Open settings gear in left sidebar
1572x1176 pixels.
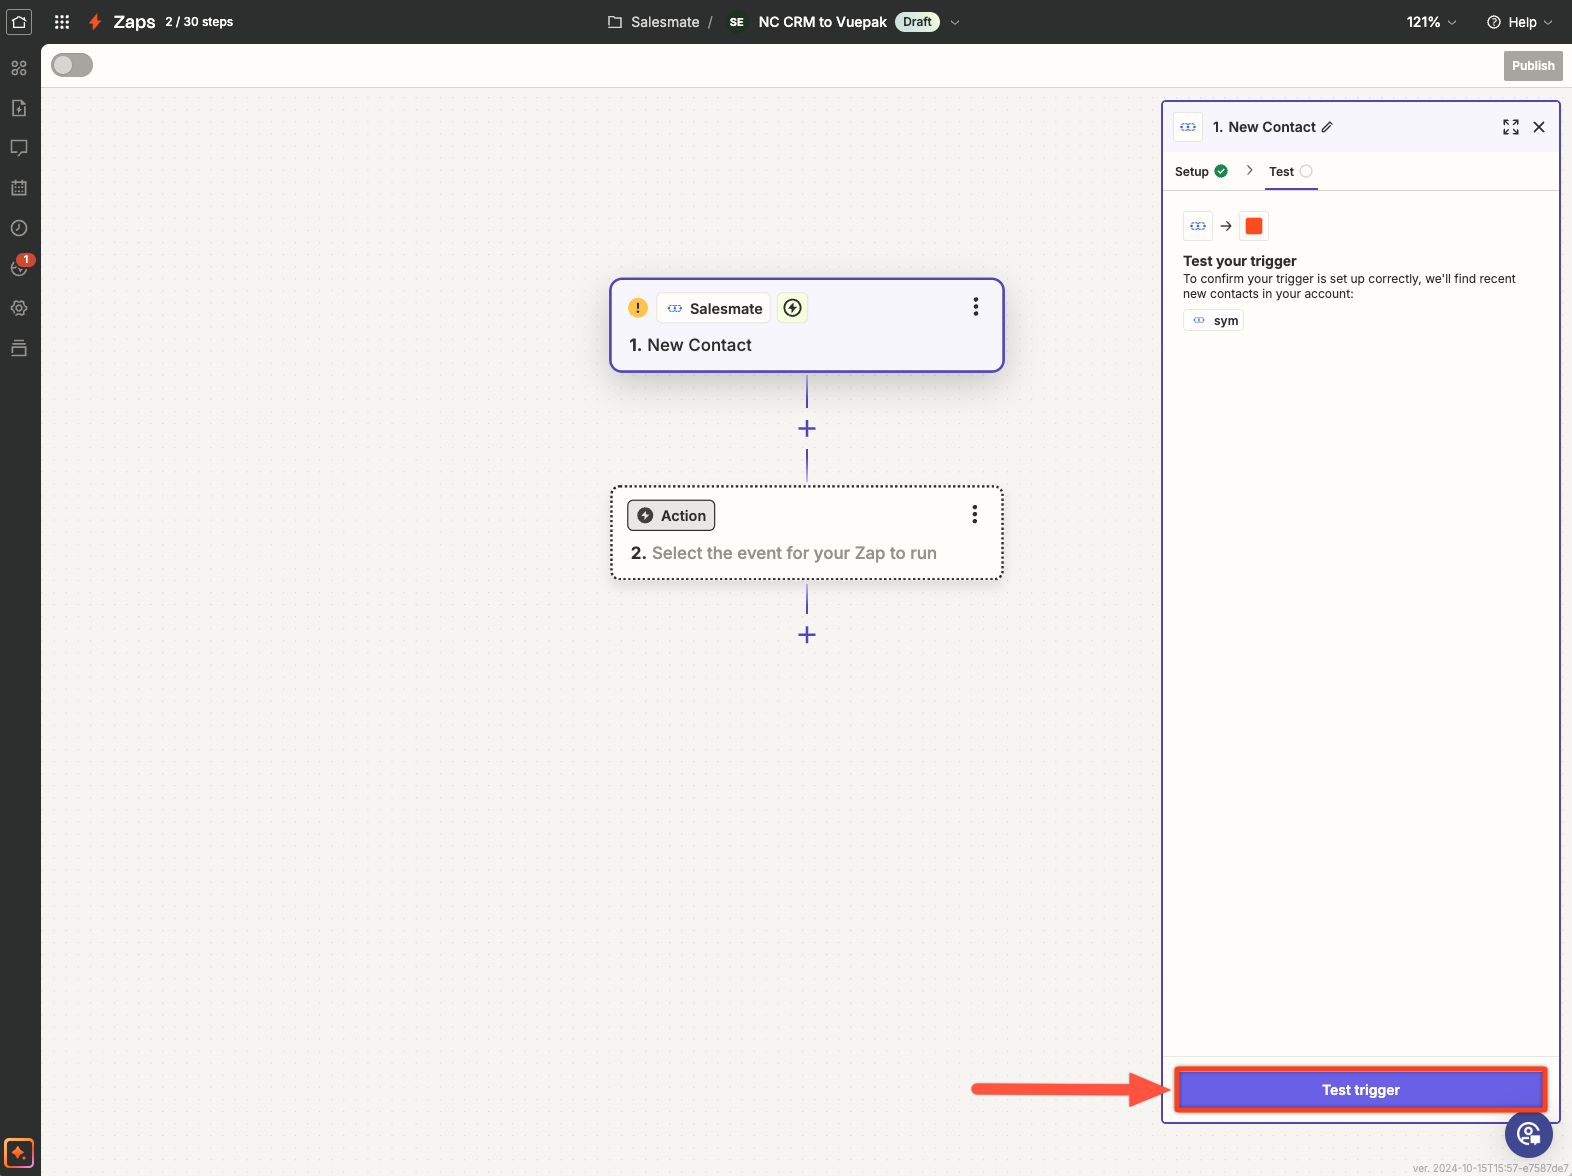19,308
